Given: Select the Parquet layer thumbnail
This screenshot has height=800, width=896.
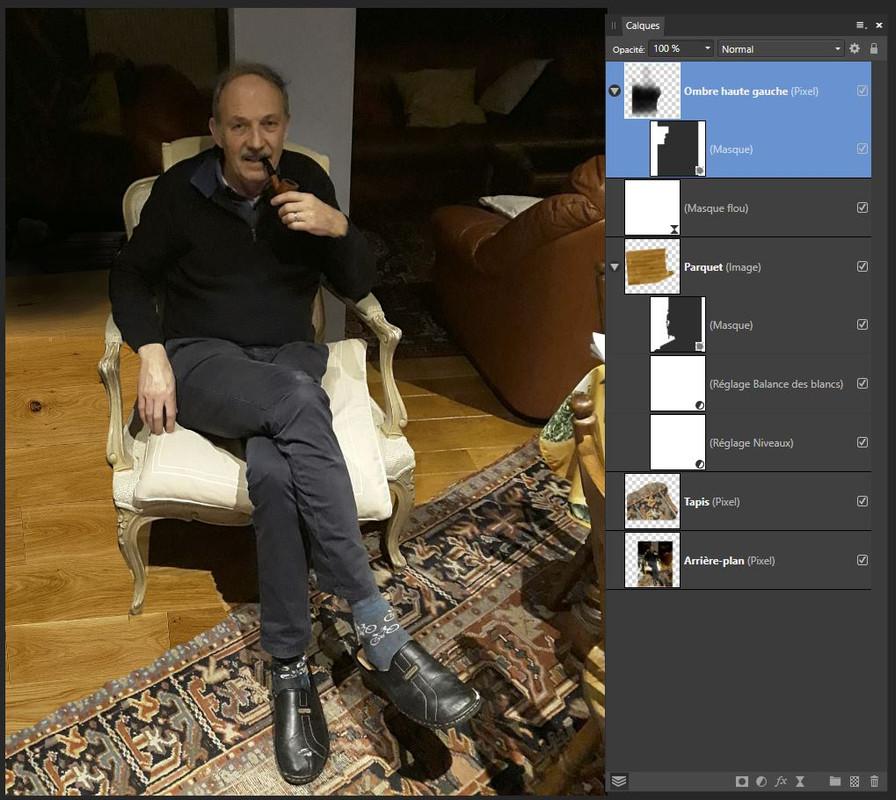Looking at the screenshot, I should pyautogui.click(x=653, y=267).
